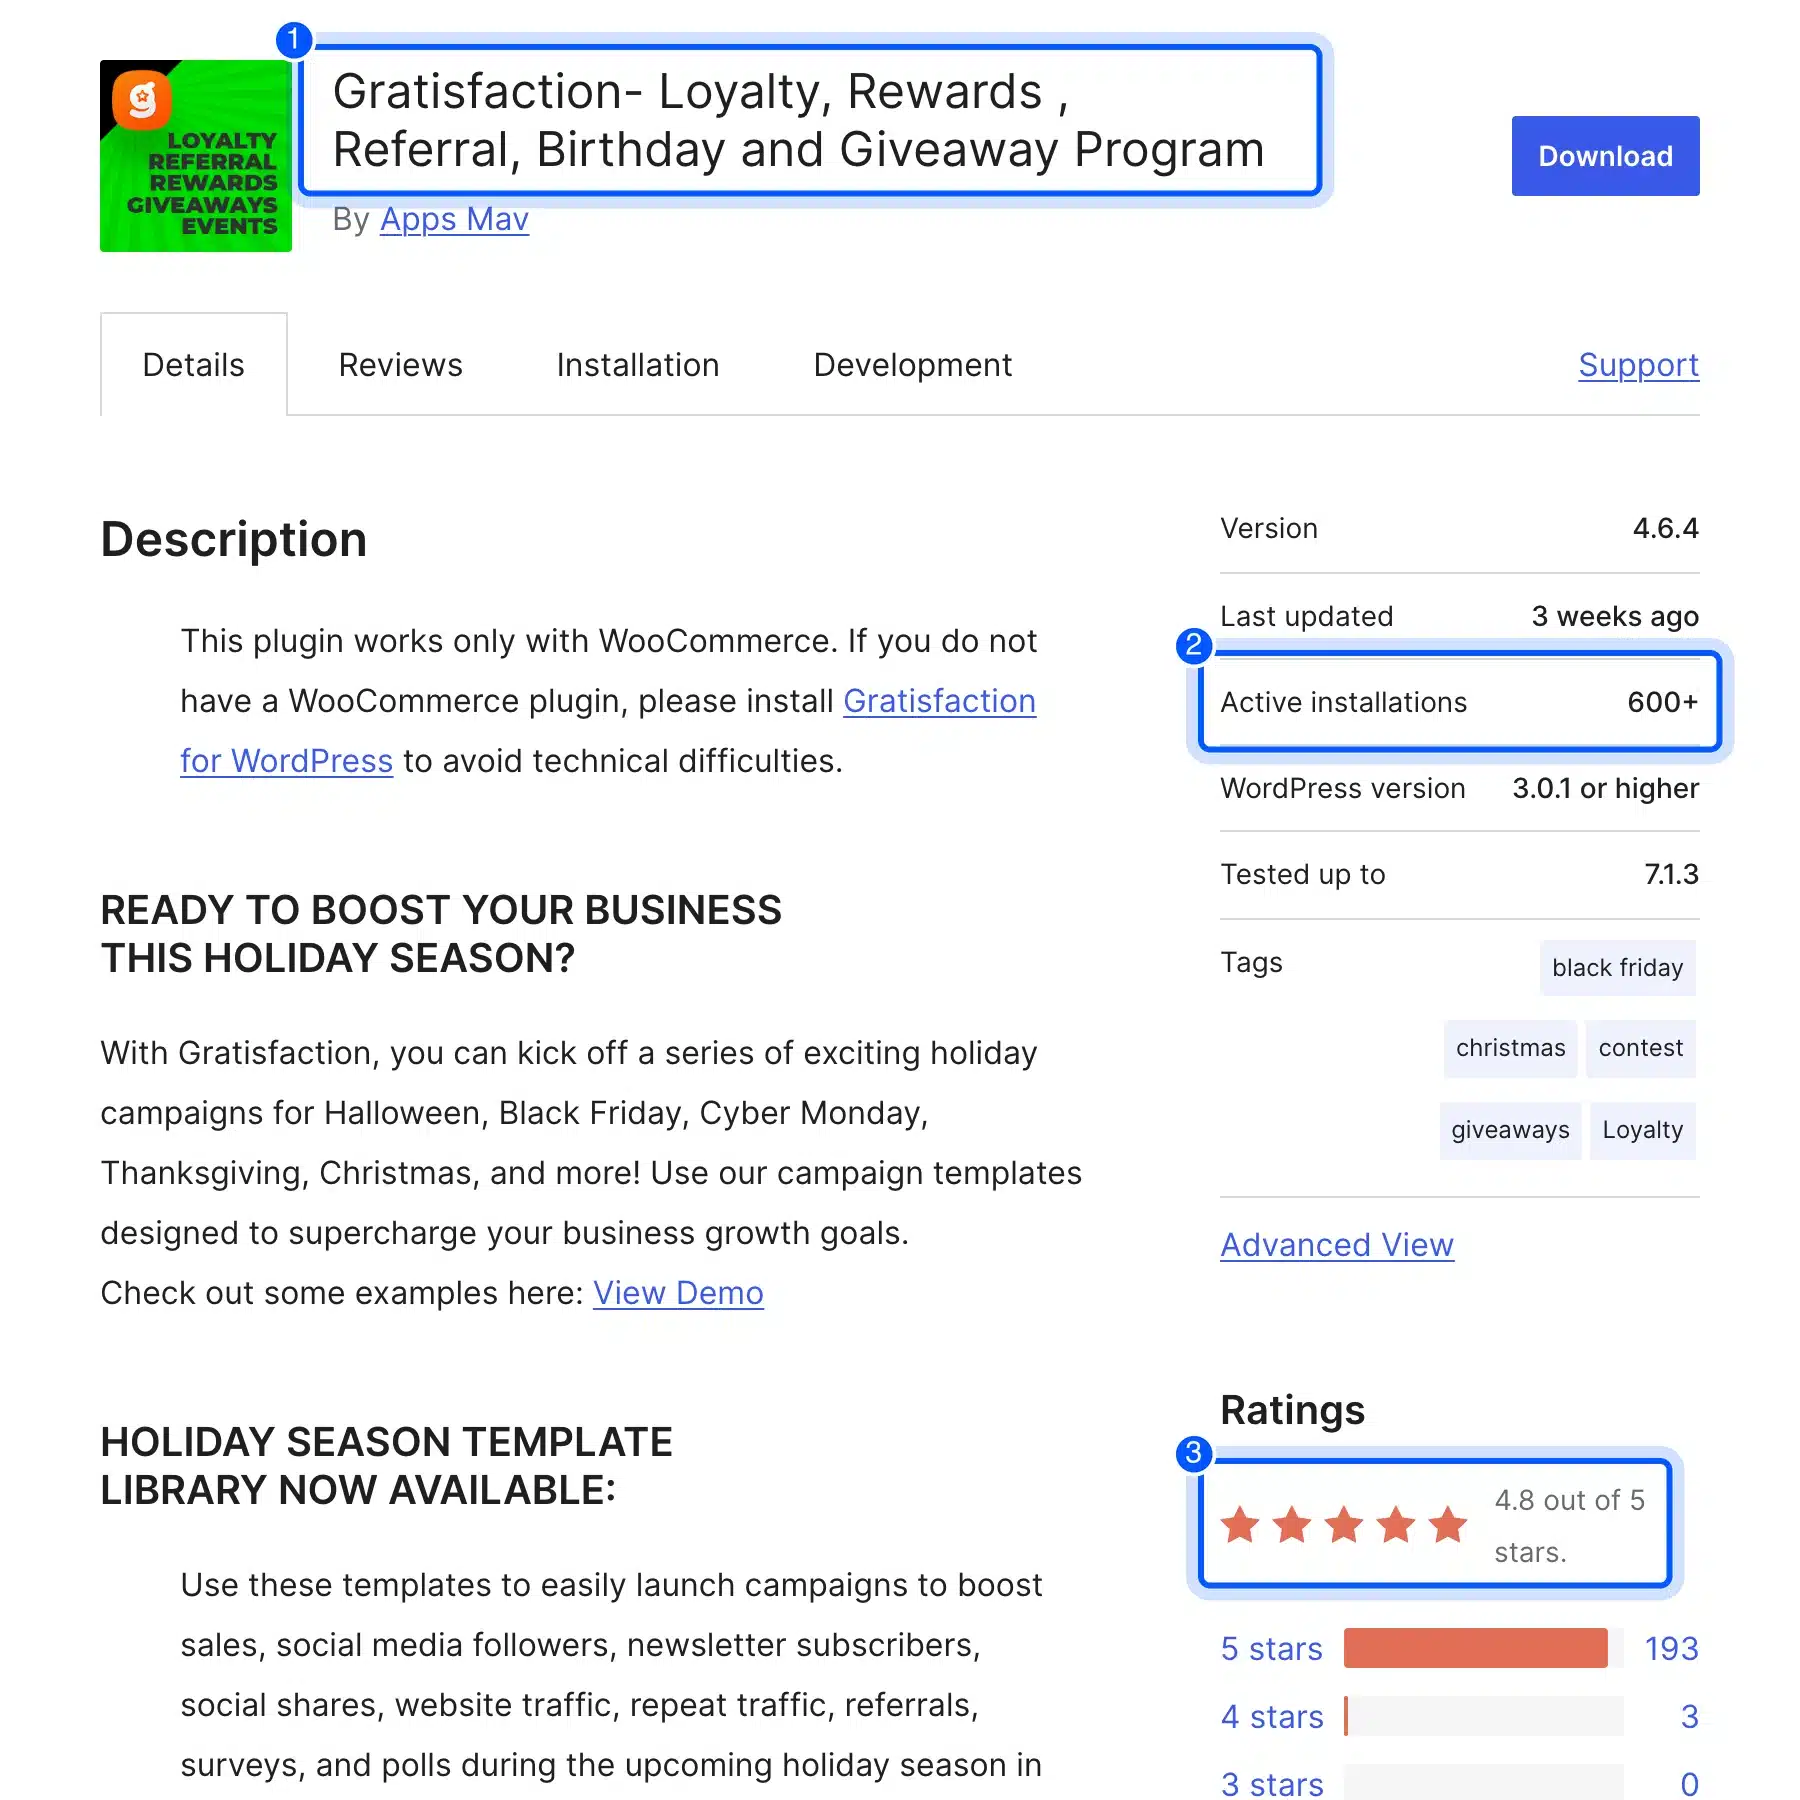This screenshot has width=1800, height=1800.
Task: Click the version value 4.6.4
Action: (x=1666, y=528)
